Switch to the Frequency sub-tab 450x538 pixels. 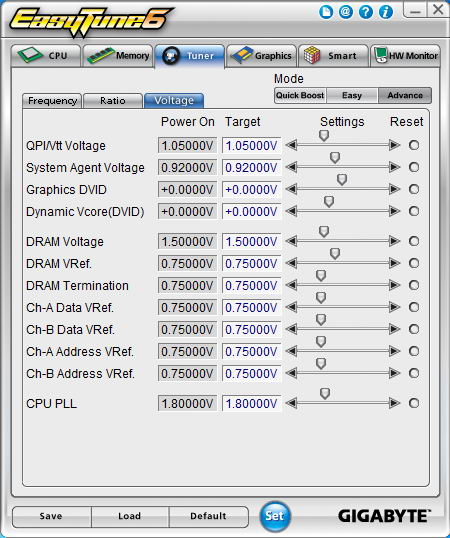pos(52,101)
